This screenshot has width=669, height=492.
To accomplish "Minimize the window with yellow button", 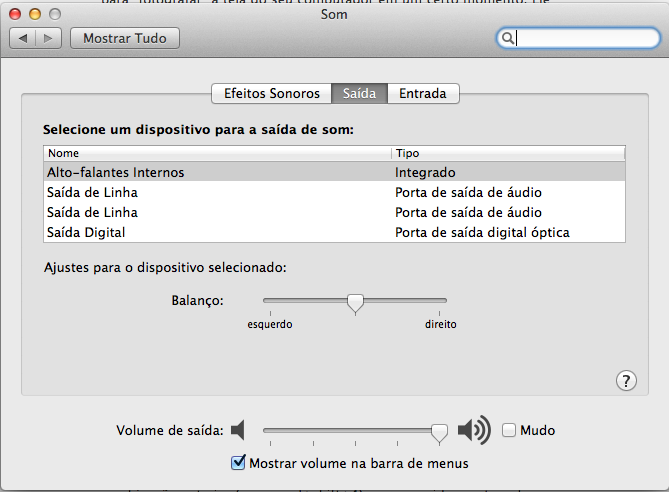I will [x=36, y=14].
